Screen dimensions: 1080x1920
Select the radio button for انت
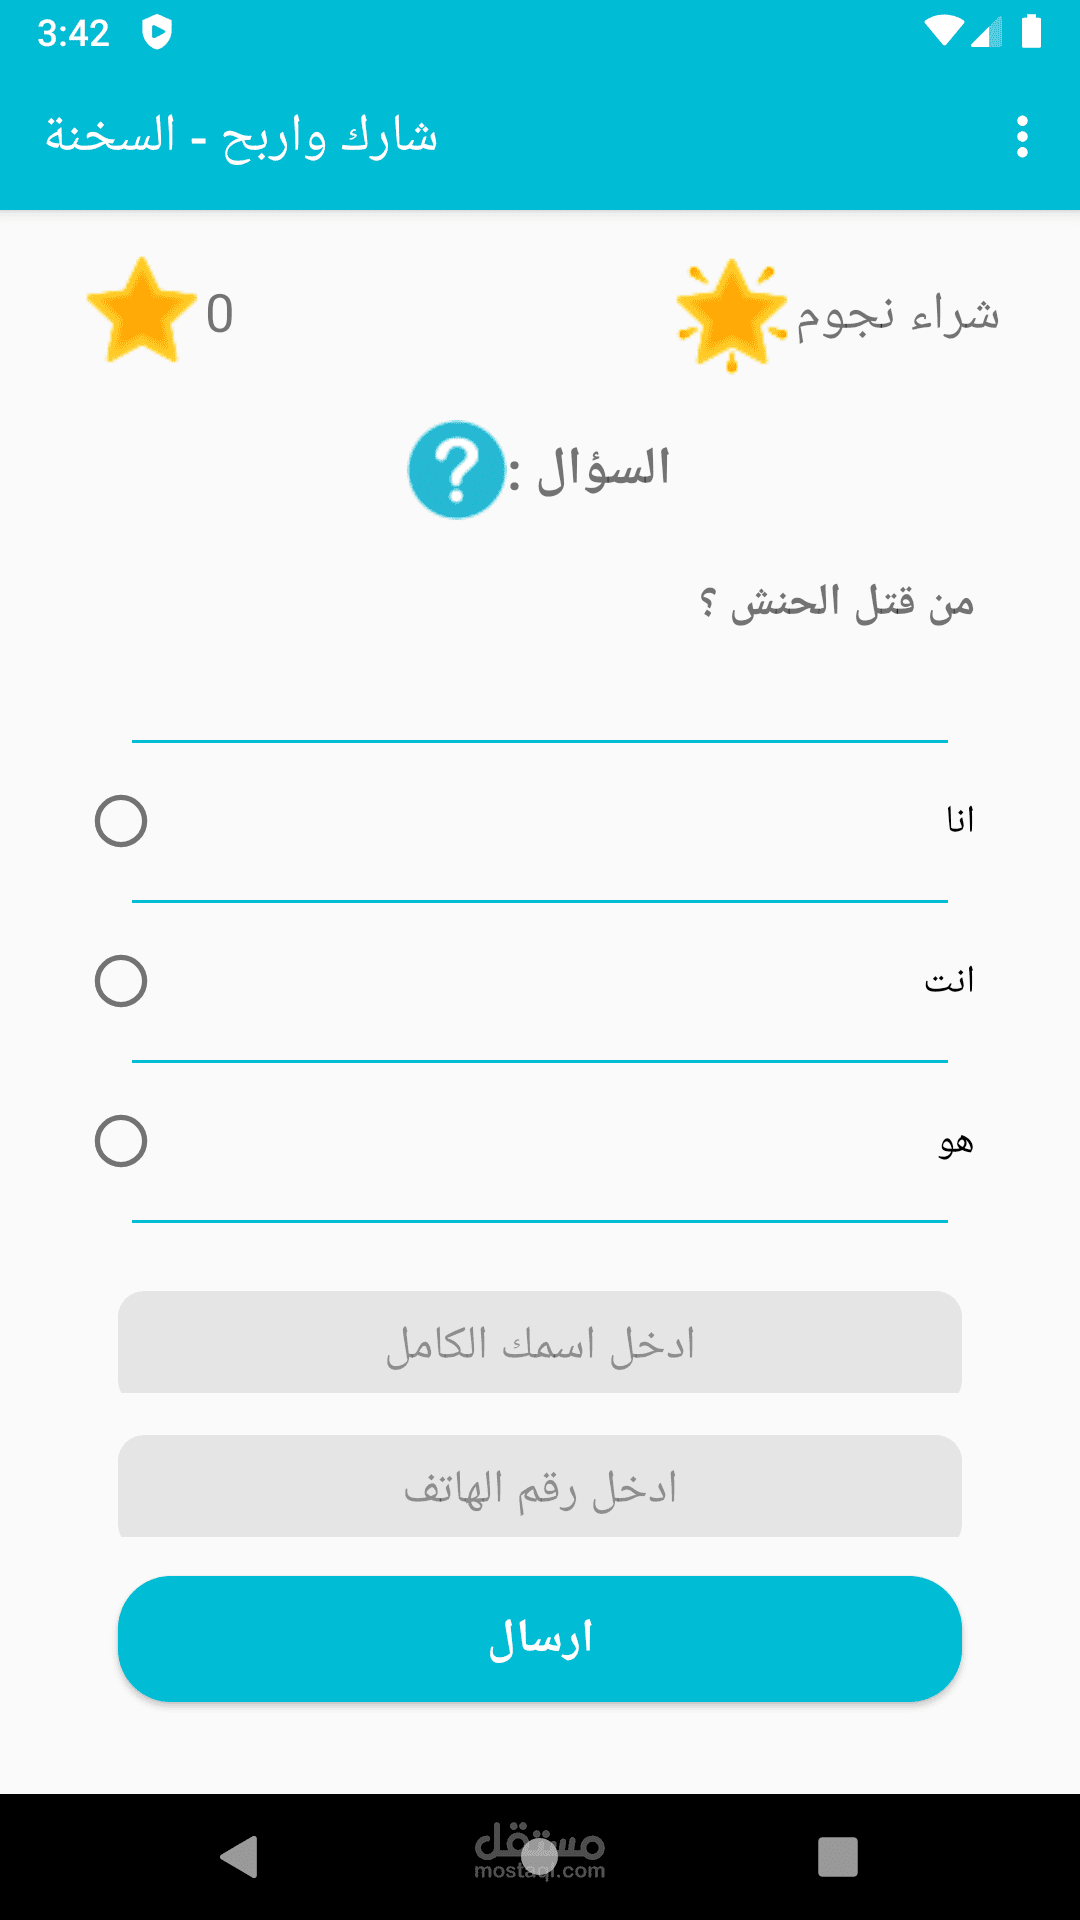point(121,981)
